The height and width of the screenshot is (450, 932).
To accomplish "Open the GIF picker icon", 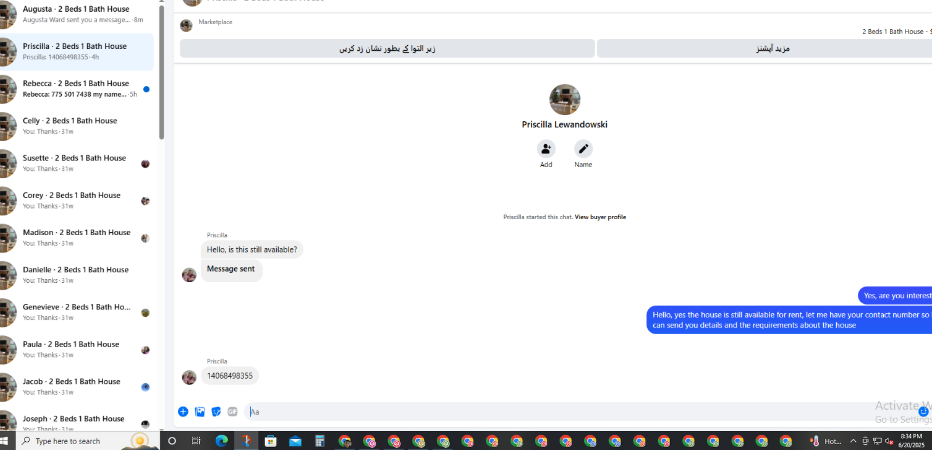I will [232, 411].
